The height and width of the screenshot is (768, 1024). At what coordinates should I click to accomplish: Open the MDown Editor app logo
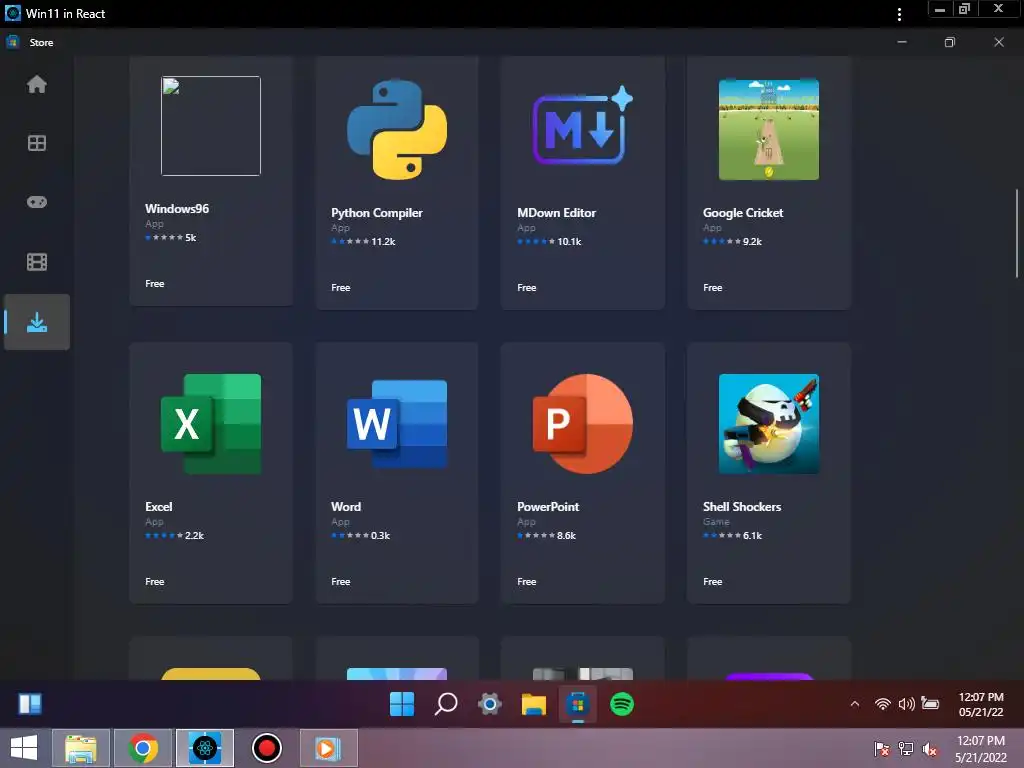(x=583, y=125)
